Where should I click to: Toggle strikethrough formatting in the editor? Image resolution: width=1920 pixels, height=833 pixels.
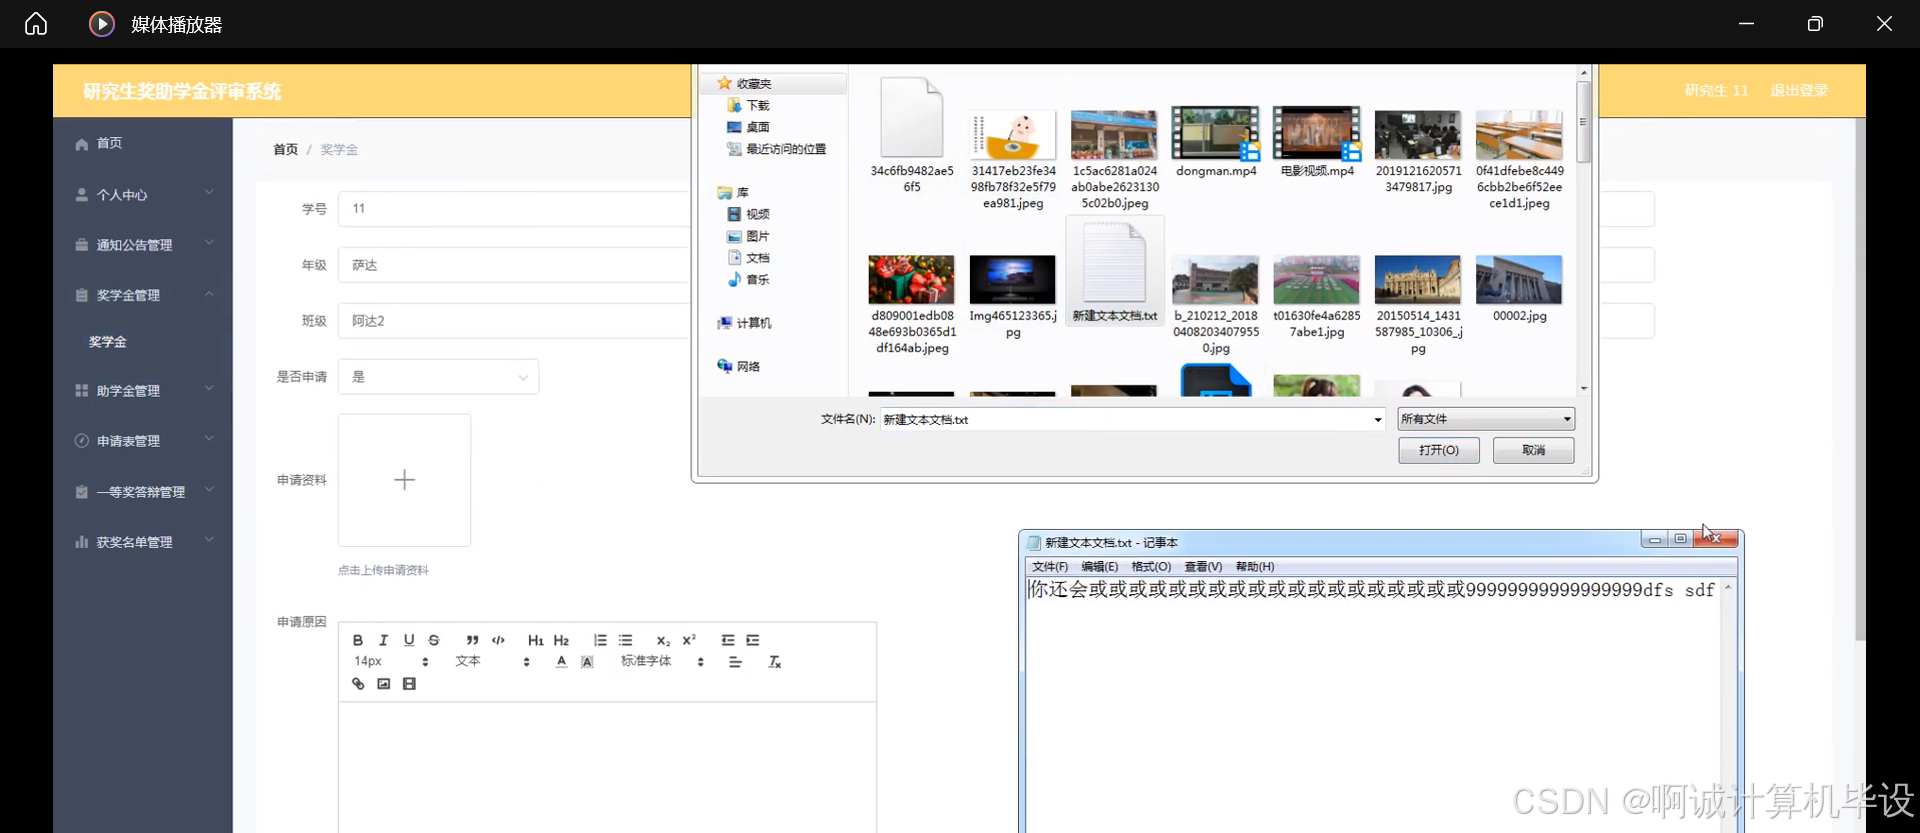(434, 640)
